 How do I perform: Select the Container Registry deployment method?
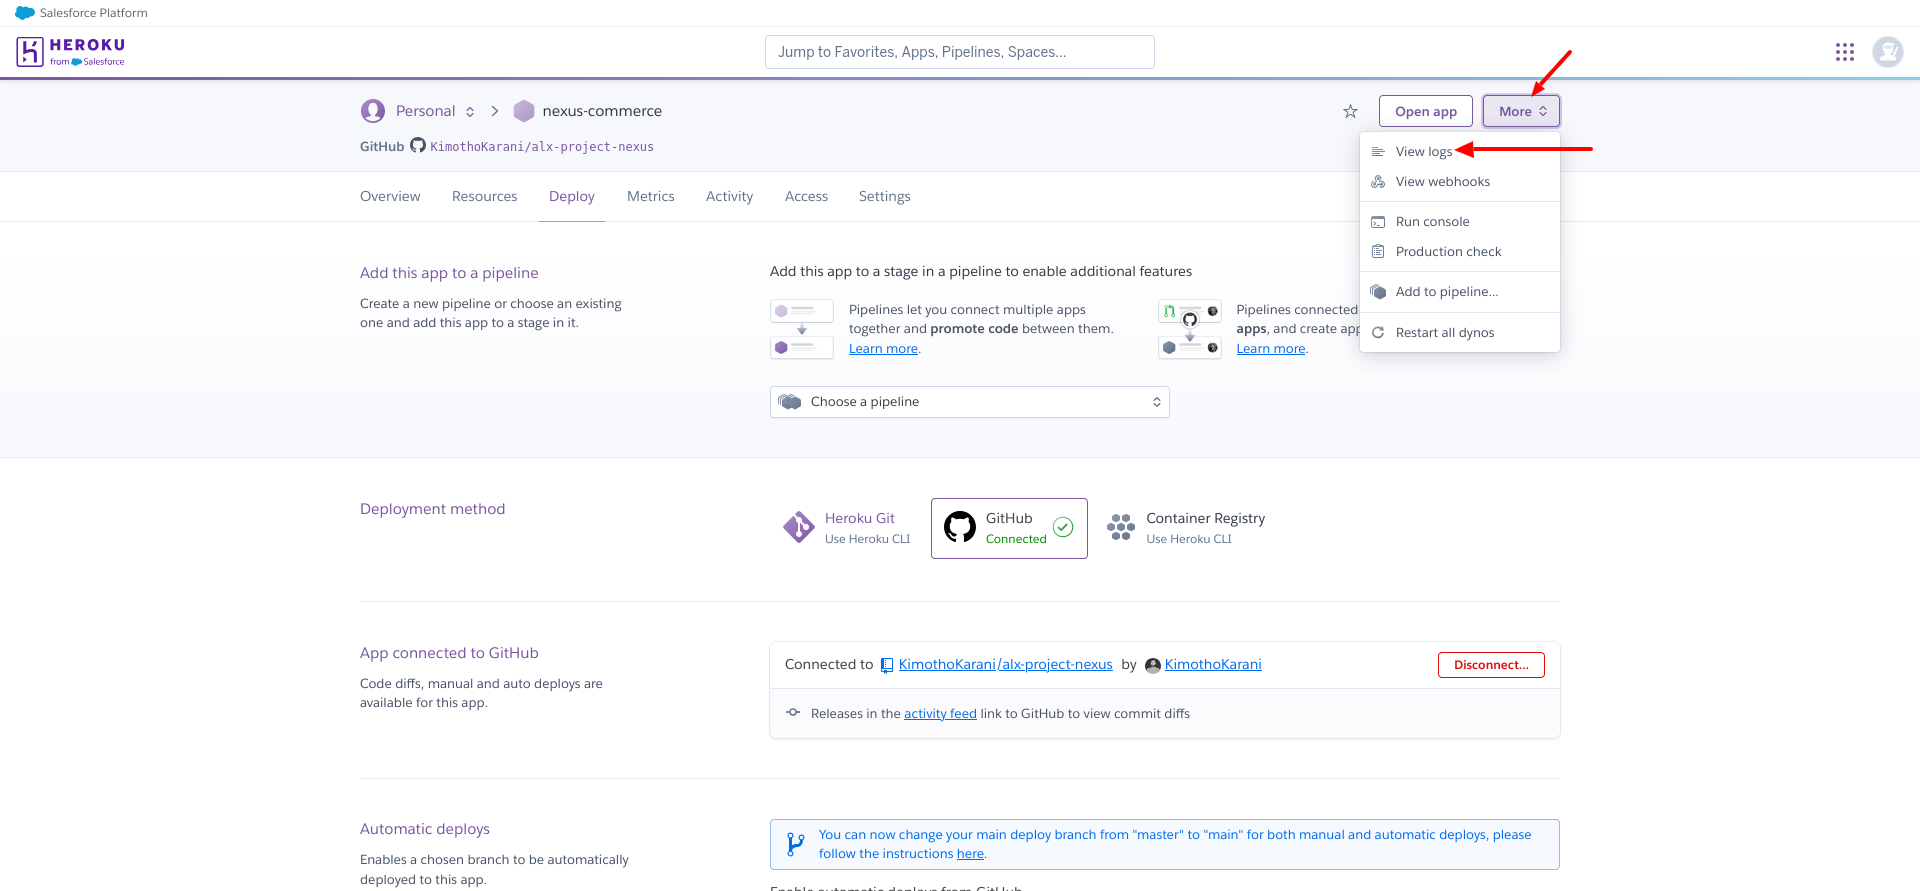[1186, 528]
